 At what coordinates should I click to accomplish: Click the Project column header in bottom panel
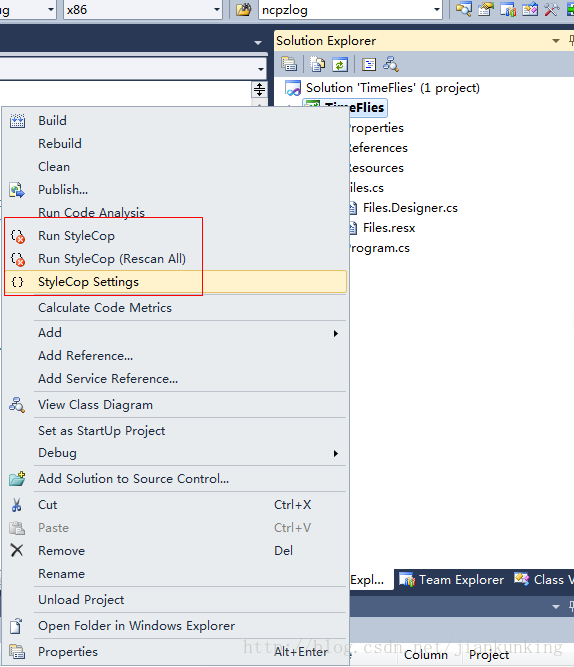(x=489, y=655)
